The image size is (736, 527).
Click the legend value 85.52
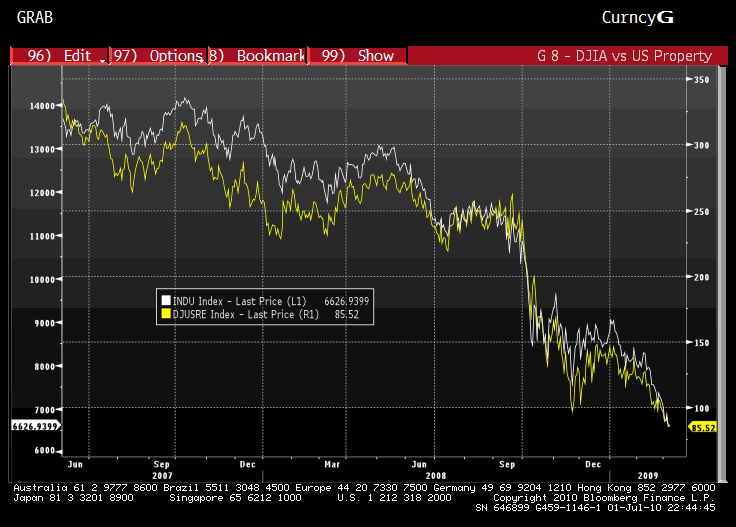(x=346, y=314)
